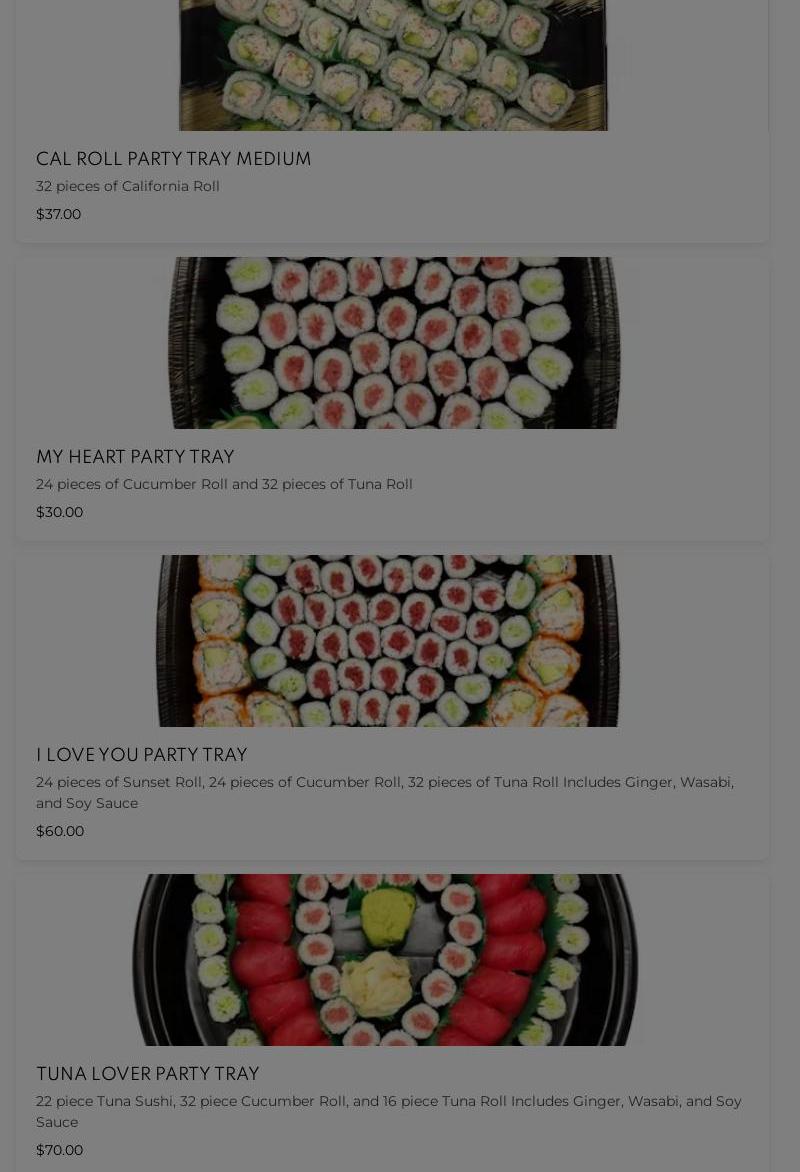
Task: Select the I LOVE YOU PARTY TRAY title
Action: (141, 755)
